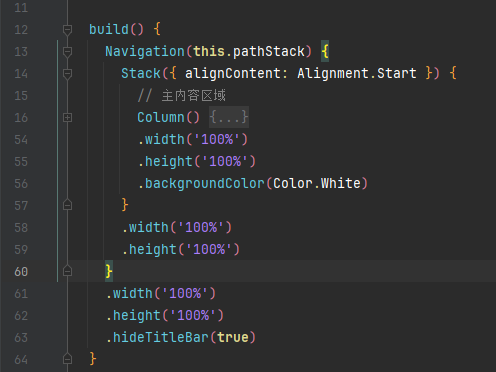Collapse the Stack block fold marker
Image resolution: width=496 pixels, height=372 pixels.
pyautogui.click(x=67, y=74)
